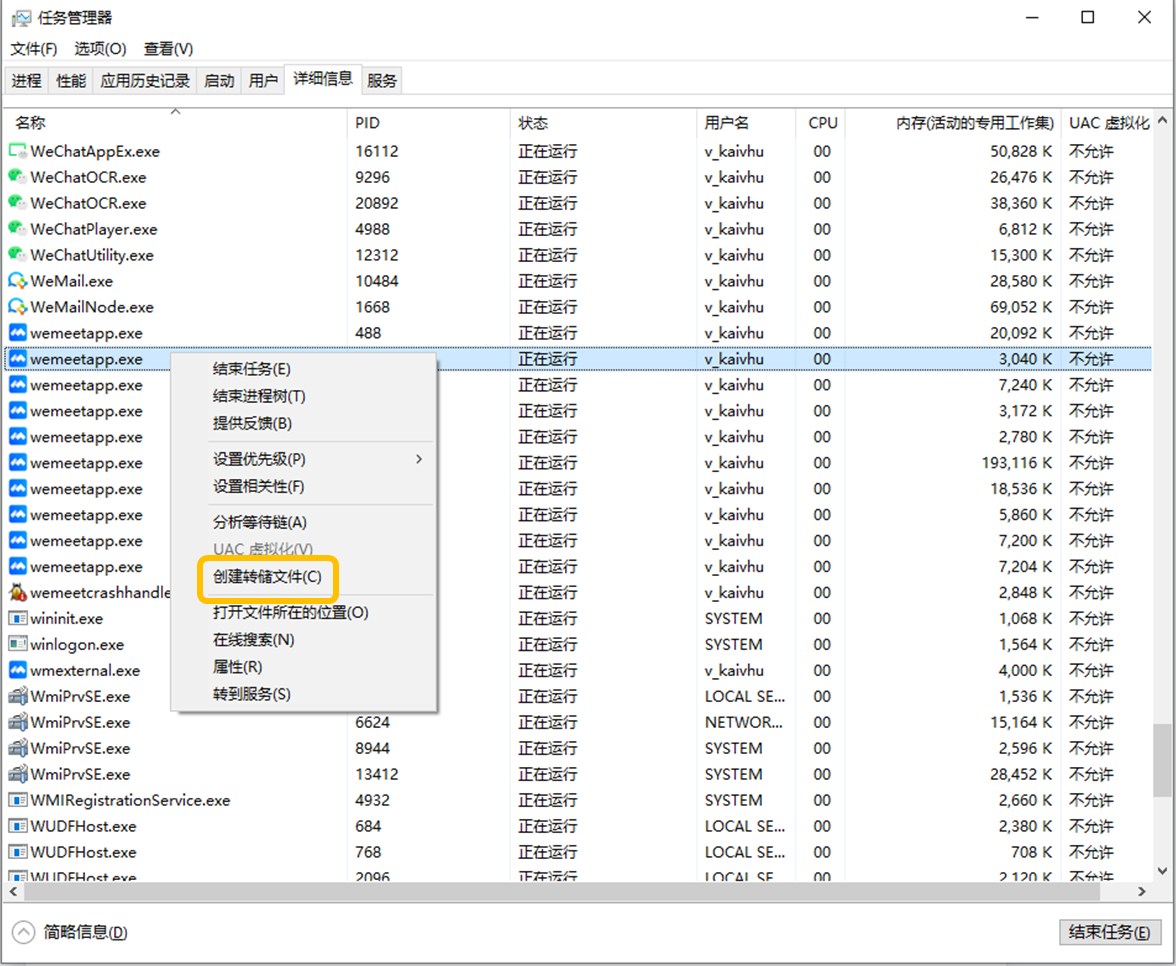Sort by the PID column header
The width and height of the screenshot is (1176, 966).
tap(428, 123)
